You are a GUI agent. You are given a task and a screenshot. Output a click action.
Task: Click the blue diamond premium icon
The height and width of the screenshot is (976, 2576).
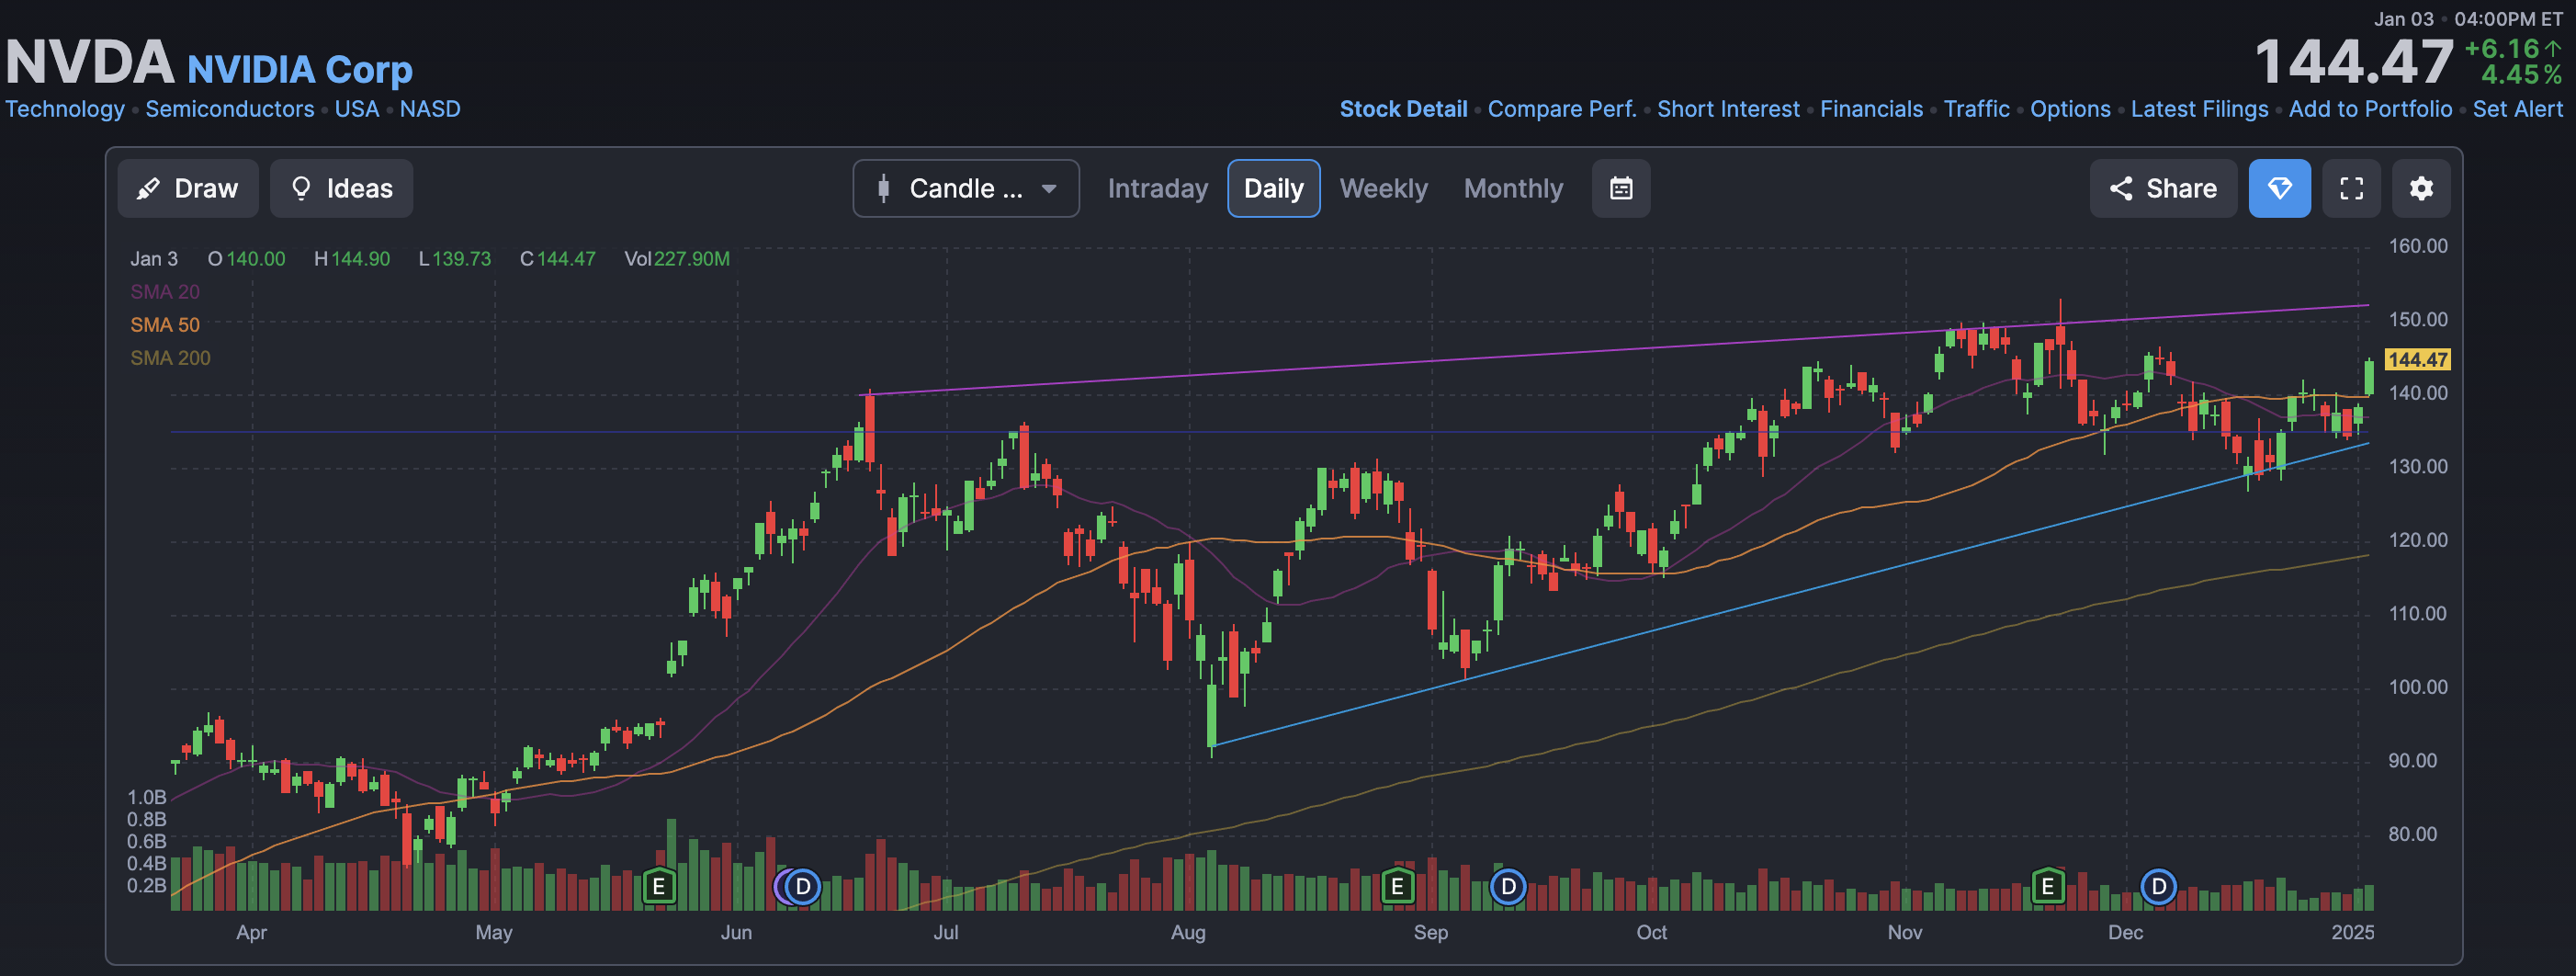[2279, 188]
